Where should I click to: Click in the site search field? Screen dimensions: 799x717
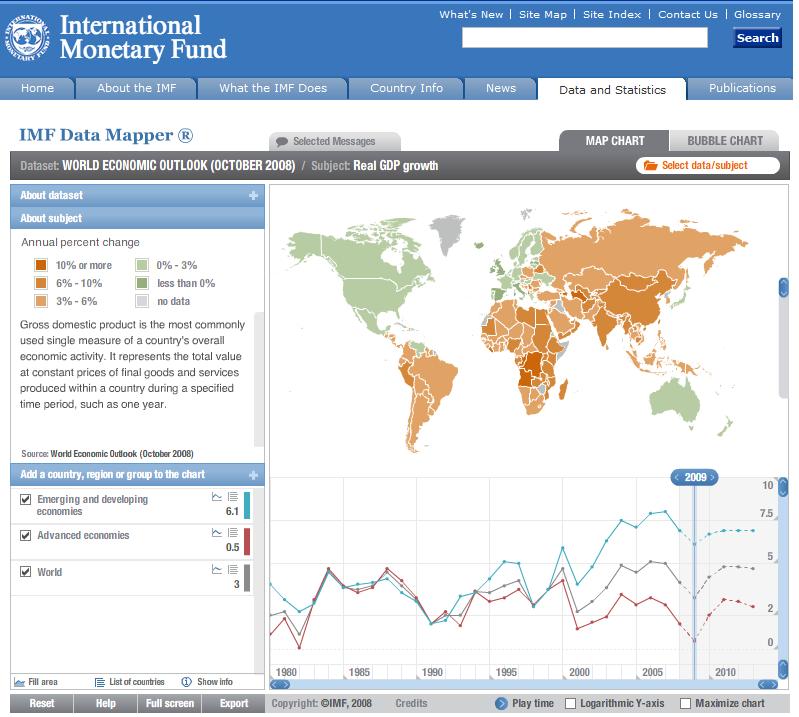tap(584, 38)
